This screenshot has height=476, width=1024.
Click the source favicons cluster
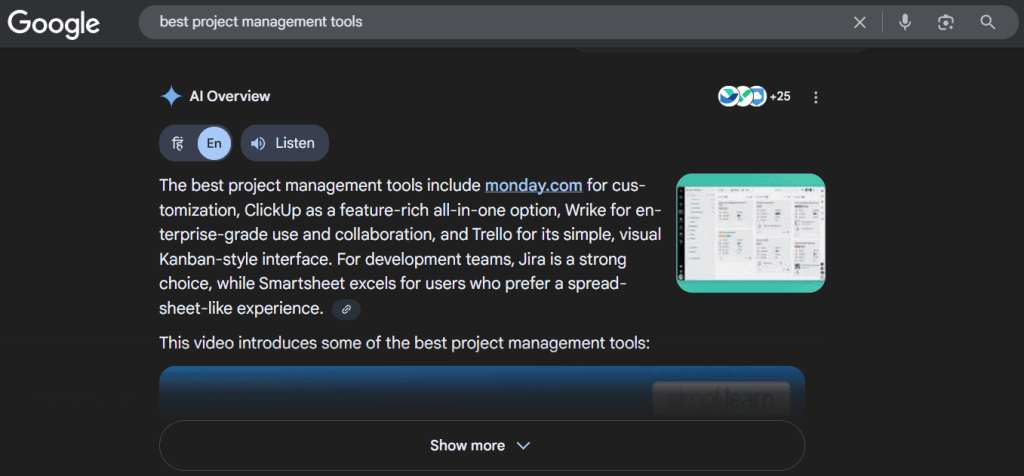pos(742,96)
